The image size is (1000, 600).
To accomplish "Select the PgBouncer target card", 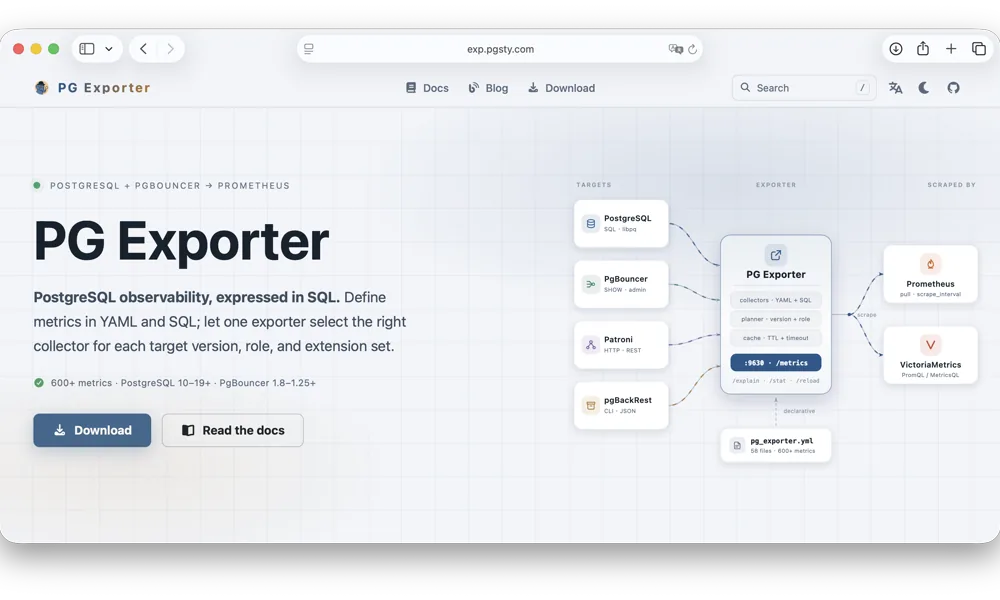I will 621,284.
